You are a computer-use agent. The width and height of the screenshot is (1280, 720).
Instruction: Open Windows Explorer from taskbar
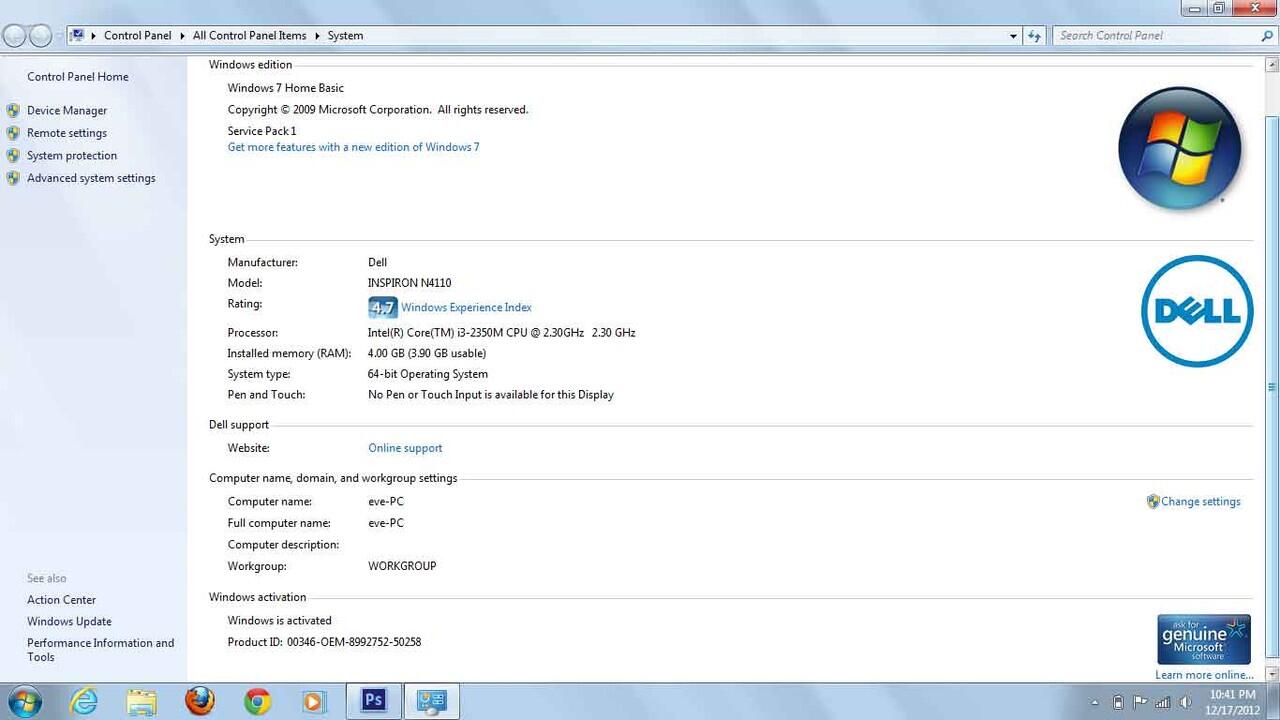(x=141, y=702)
